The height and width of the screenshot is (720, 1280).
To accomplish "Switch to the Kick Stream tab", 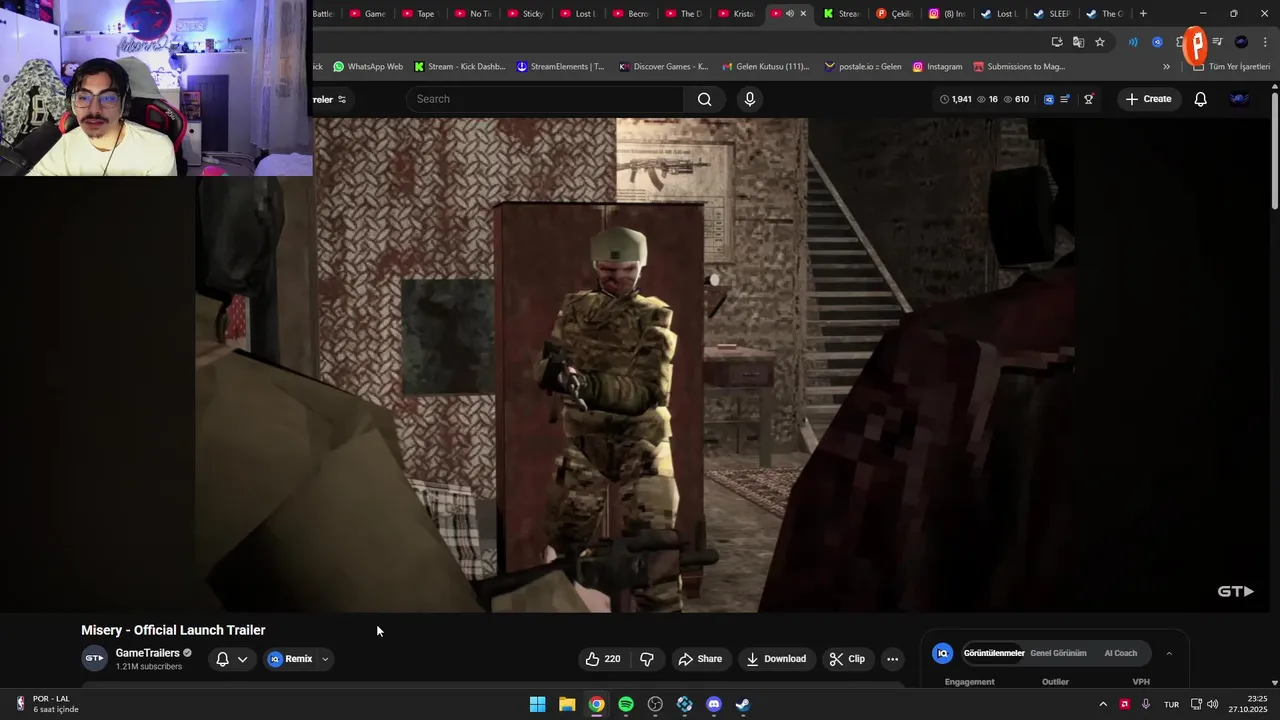I will [x=842, y=14].
